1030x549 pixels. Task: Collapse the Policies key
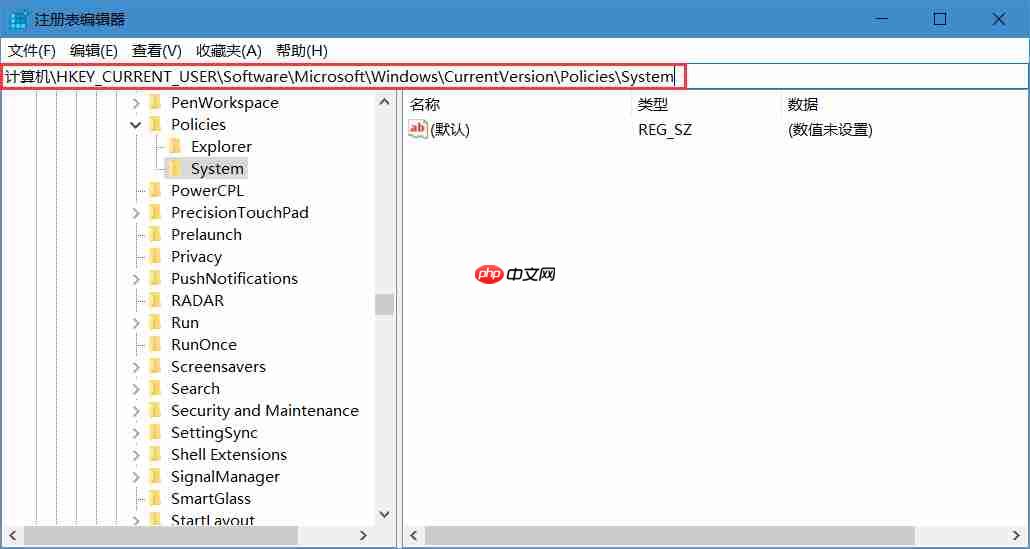point(136,125)
